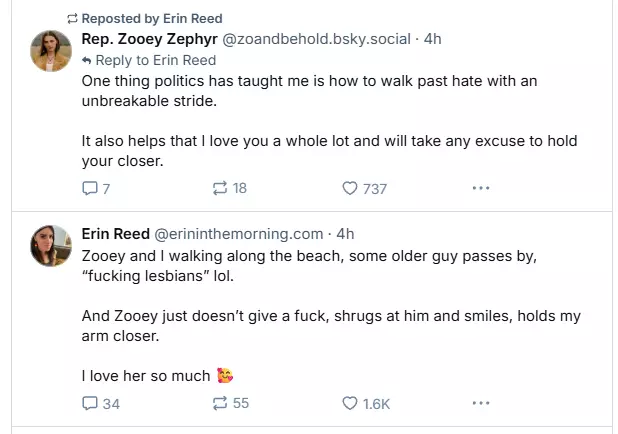The height and width of the screenshot is (434, 618).
Task: Click Erin Reed's display name
Action: (115, 234)
